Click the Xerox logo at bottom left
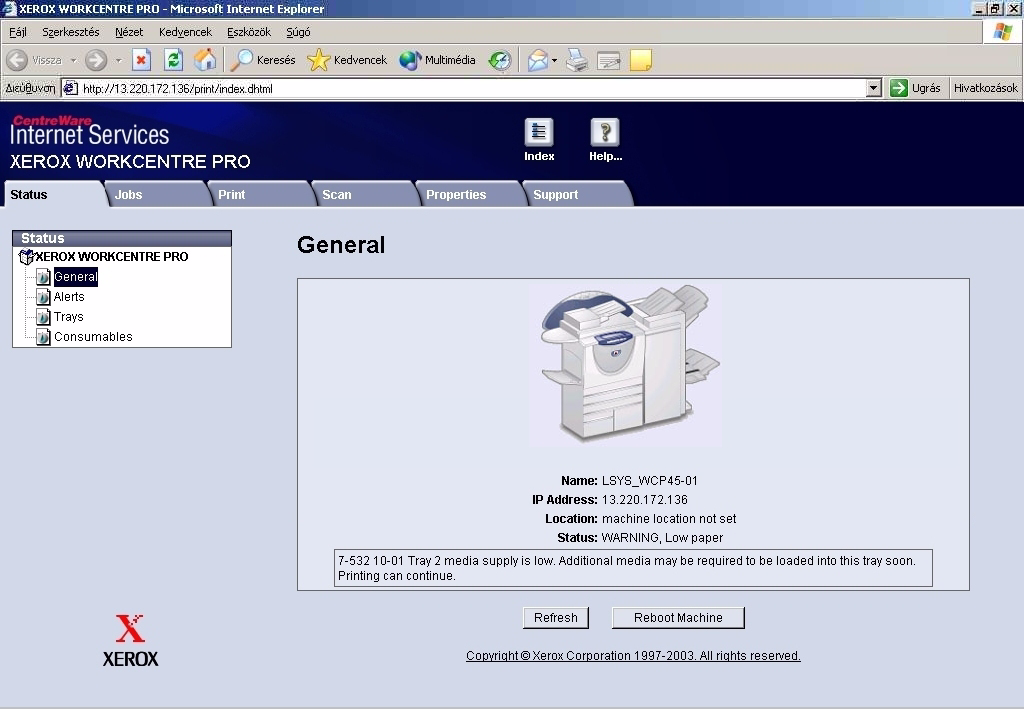The height and width of the screenshot is (709, 1024). pos(130,640)
